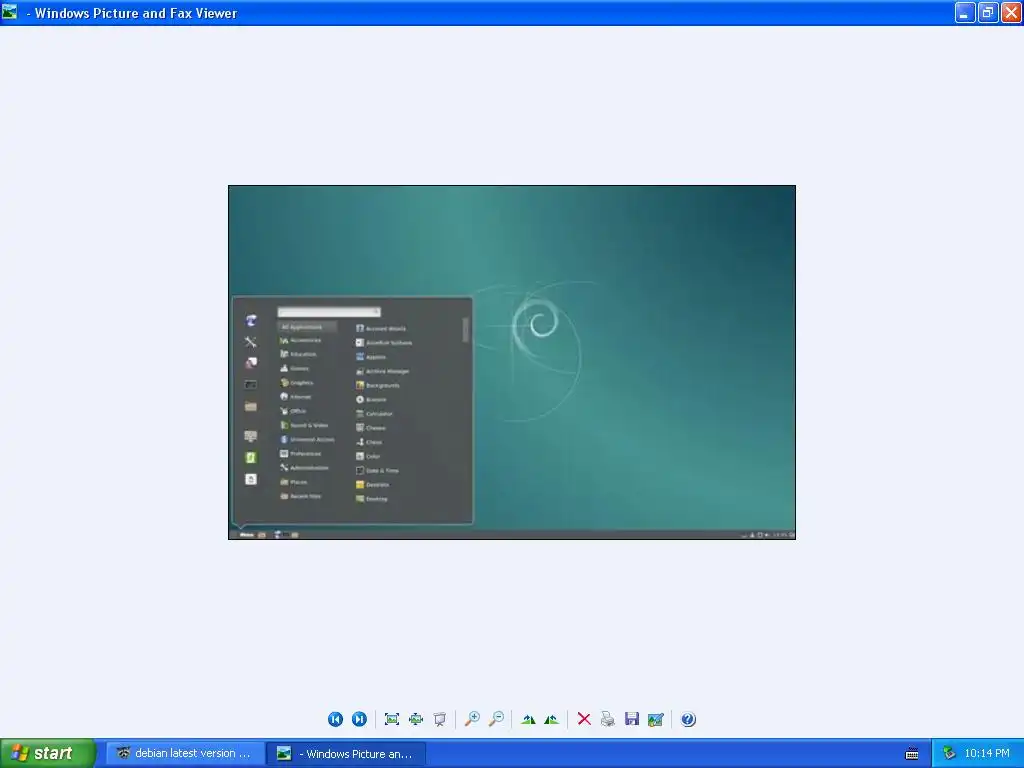Rotate the image clockwise

pos(528,719)
